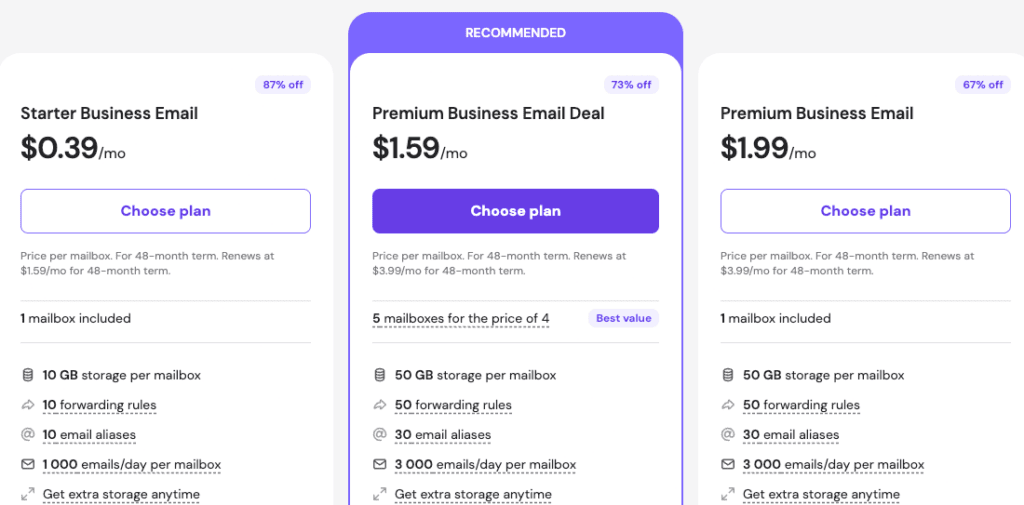The width and height of the screenshot is (1024, 505).
Task: Click "1 000 emails/day per mailbox" text
Action: [x=131, y=464]
